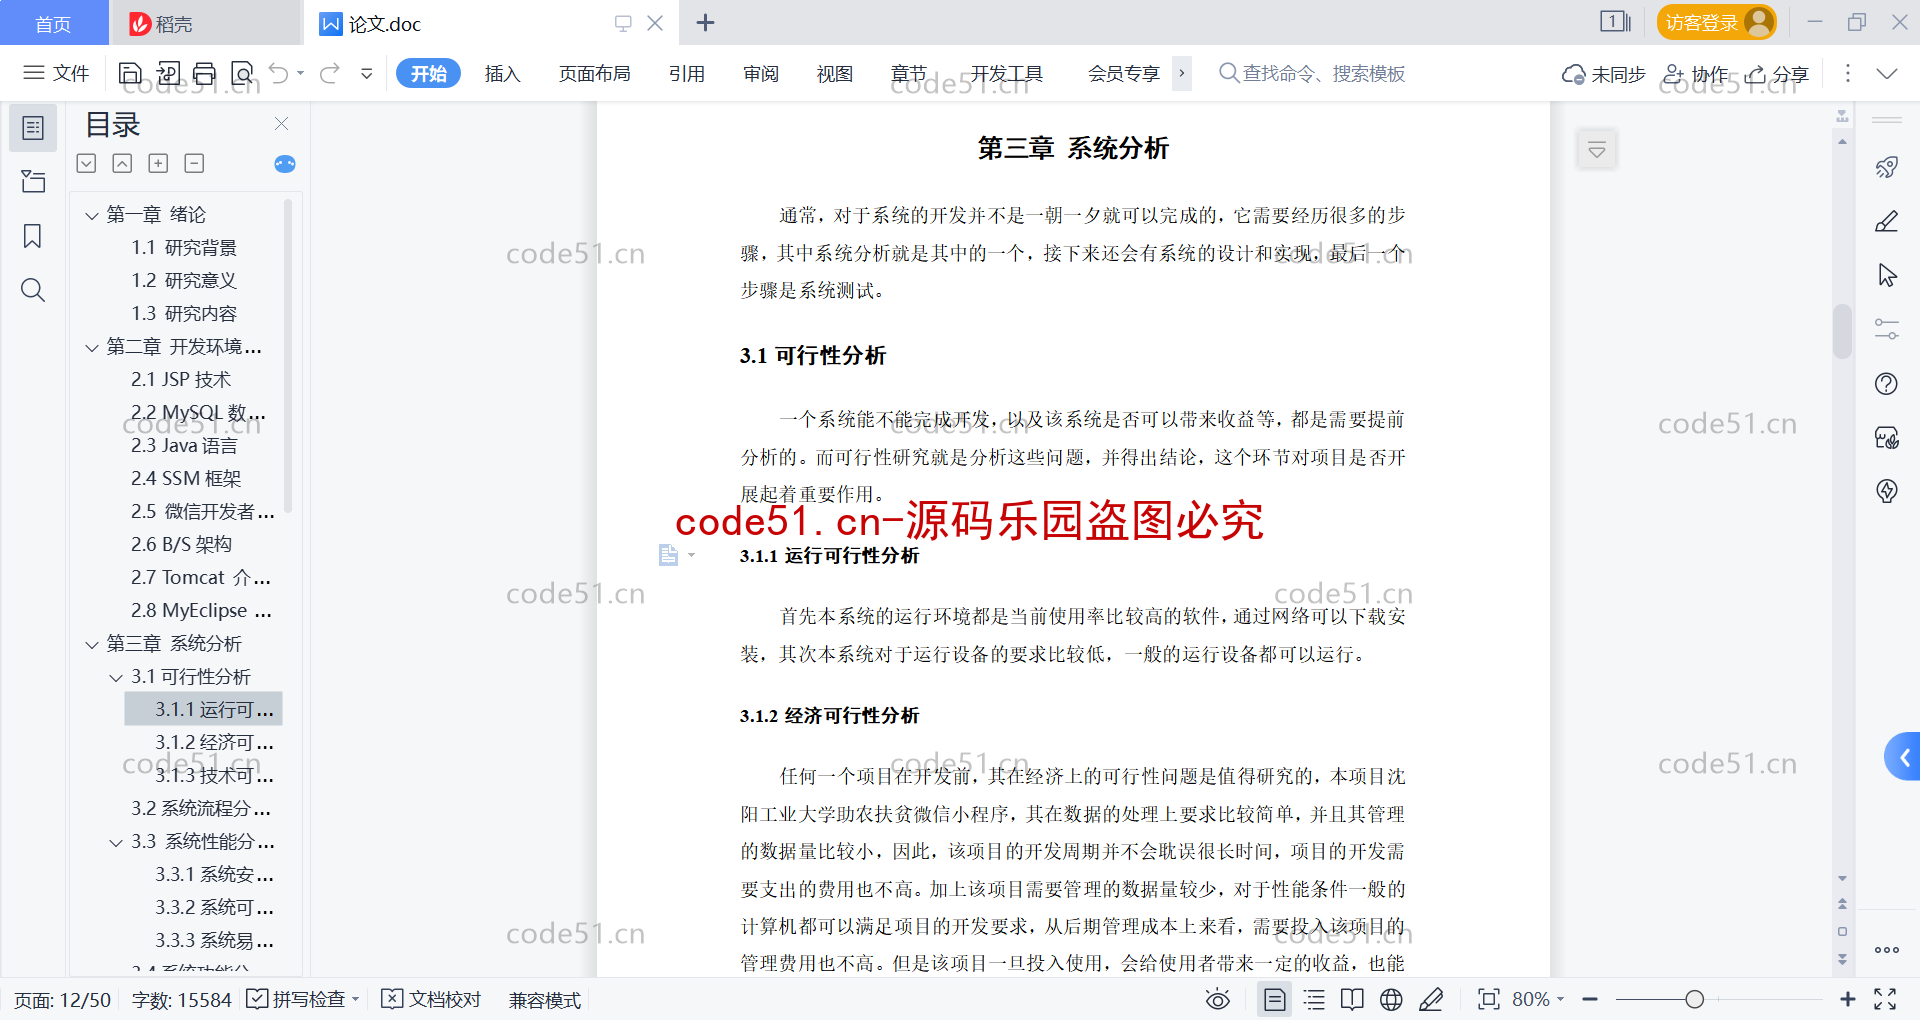The height and width of the screenshot is (1020, 1920).
Task: Collapse the ribbon chevron at top right
Action: coord(1887,73)
